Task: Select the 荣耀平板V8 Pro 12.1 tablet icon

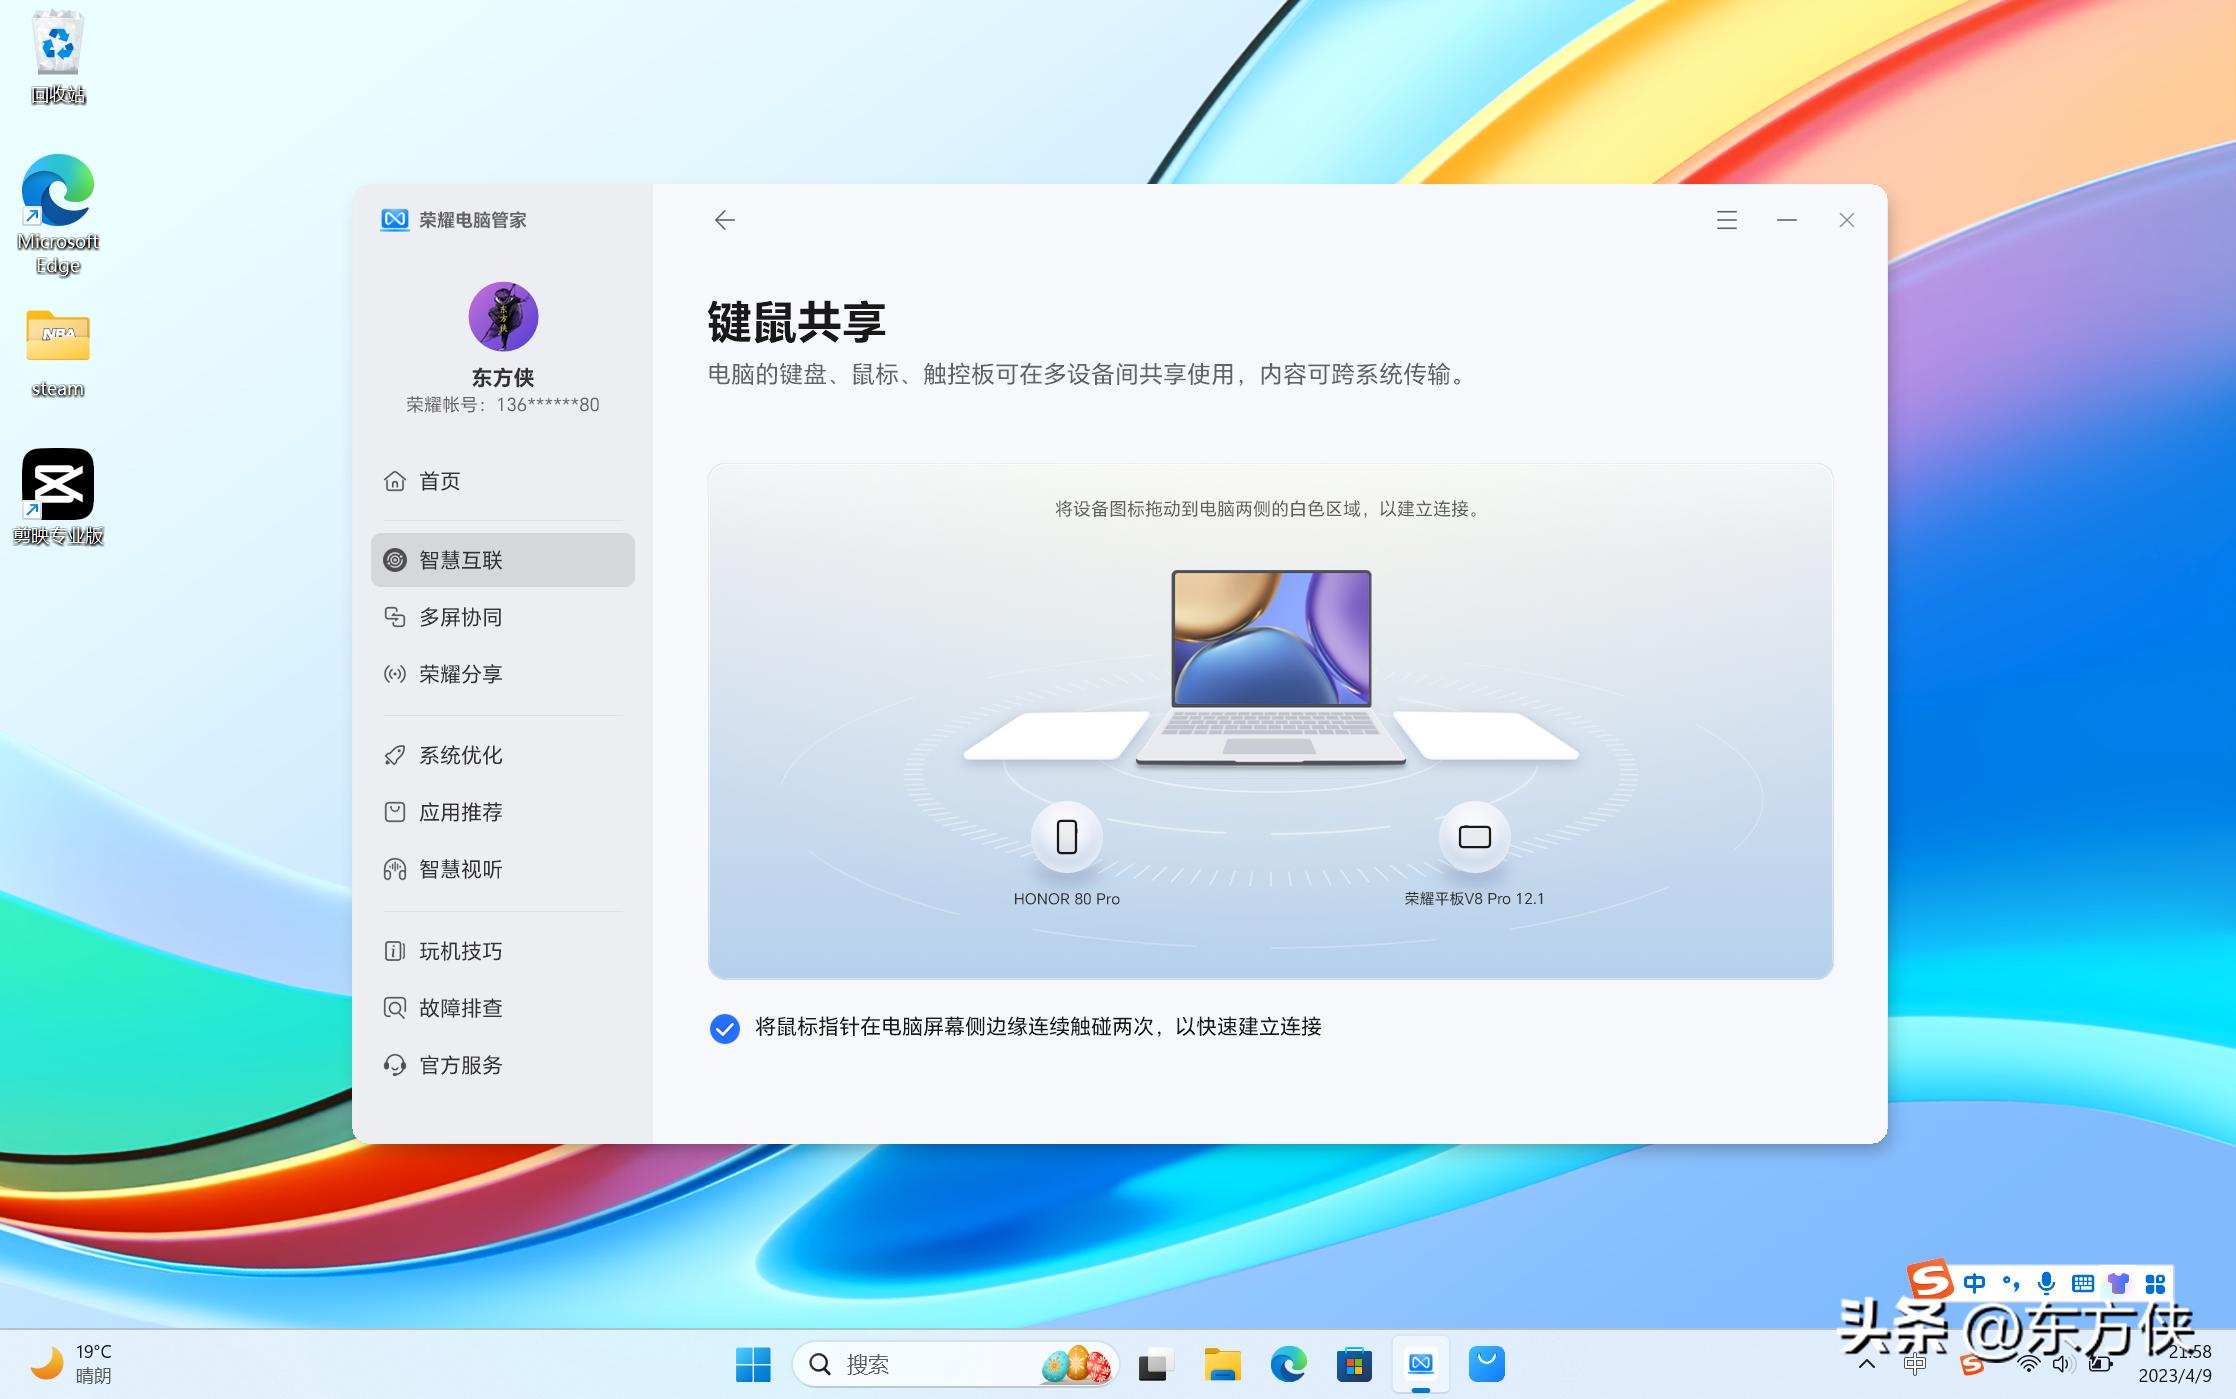Action: click(x=1472, y=838)
